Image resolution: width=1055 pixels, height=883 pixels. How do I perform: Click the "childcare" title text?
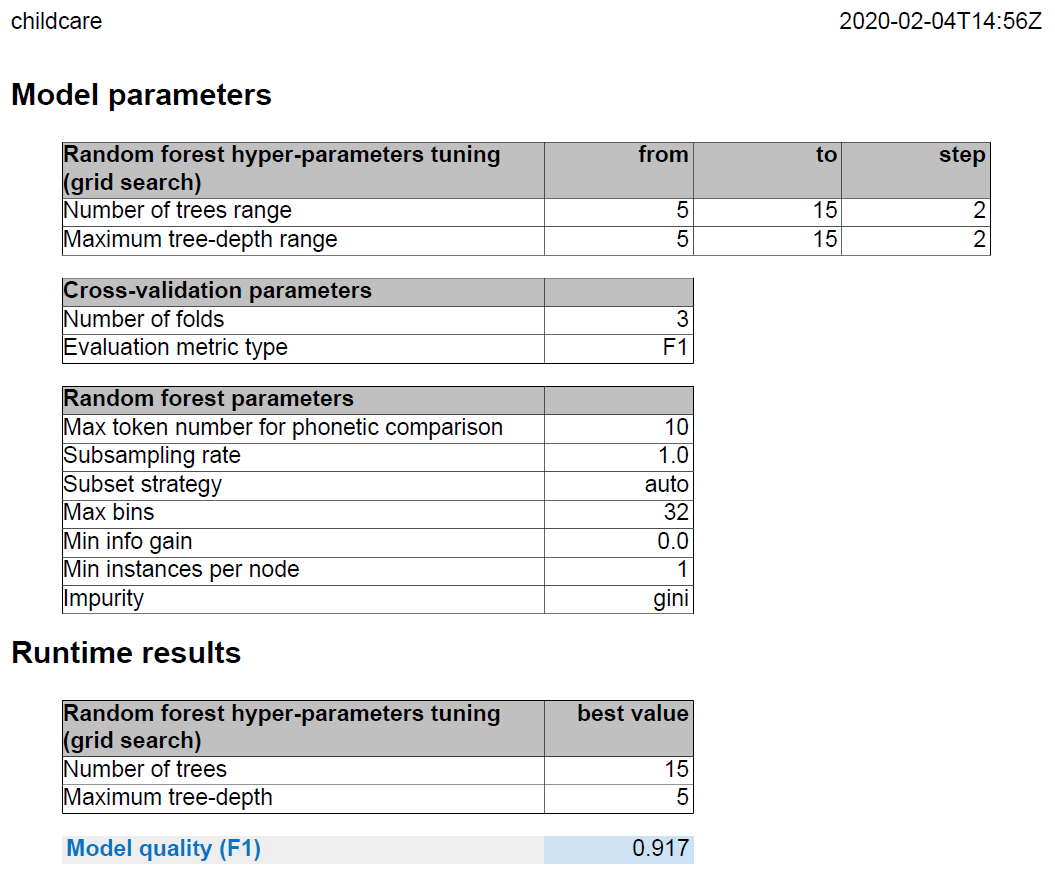point(56,21)
